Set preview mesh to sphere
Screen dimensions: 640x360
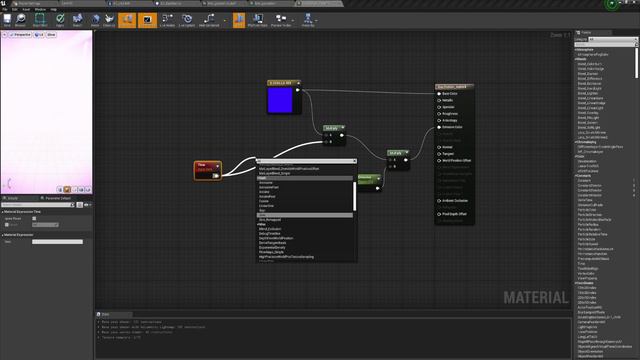67,189
